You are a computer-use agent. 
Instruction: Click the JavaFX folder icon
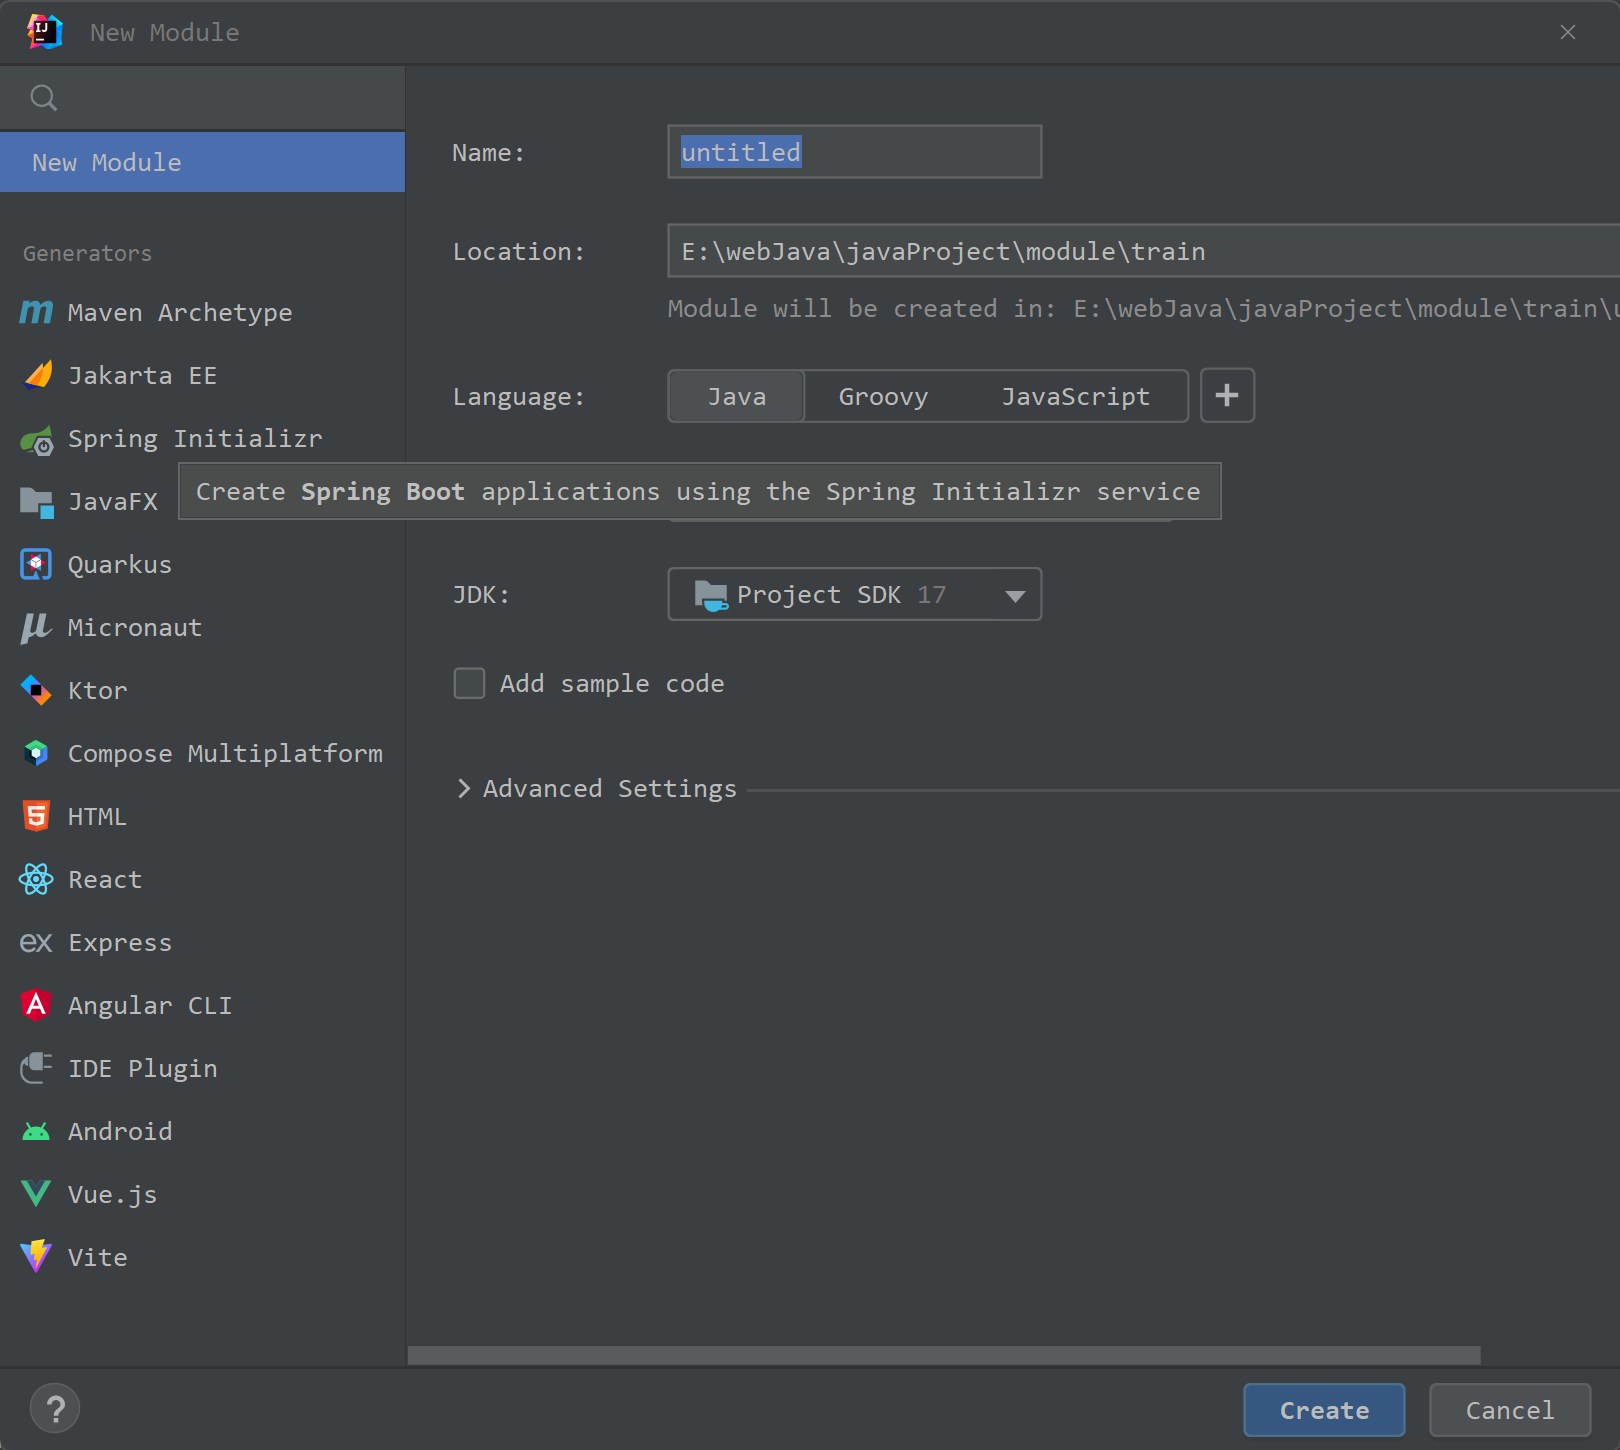pyautogui.click(x=37, y=502)
